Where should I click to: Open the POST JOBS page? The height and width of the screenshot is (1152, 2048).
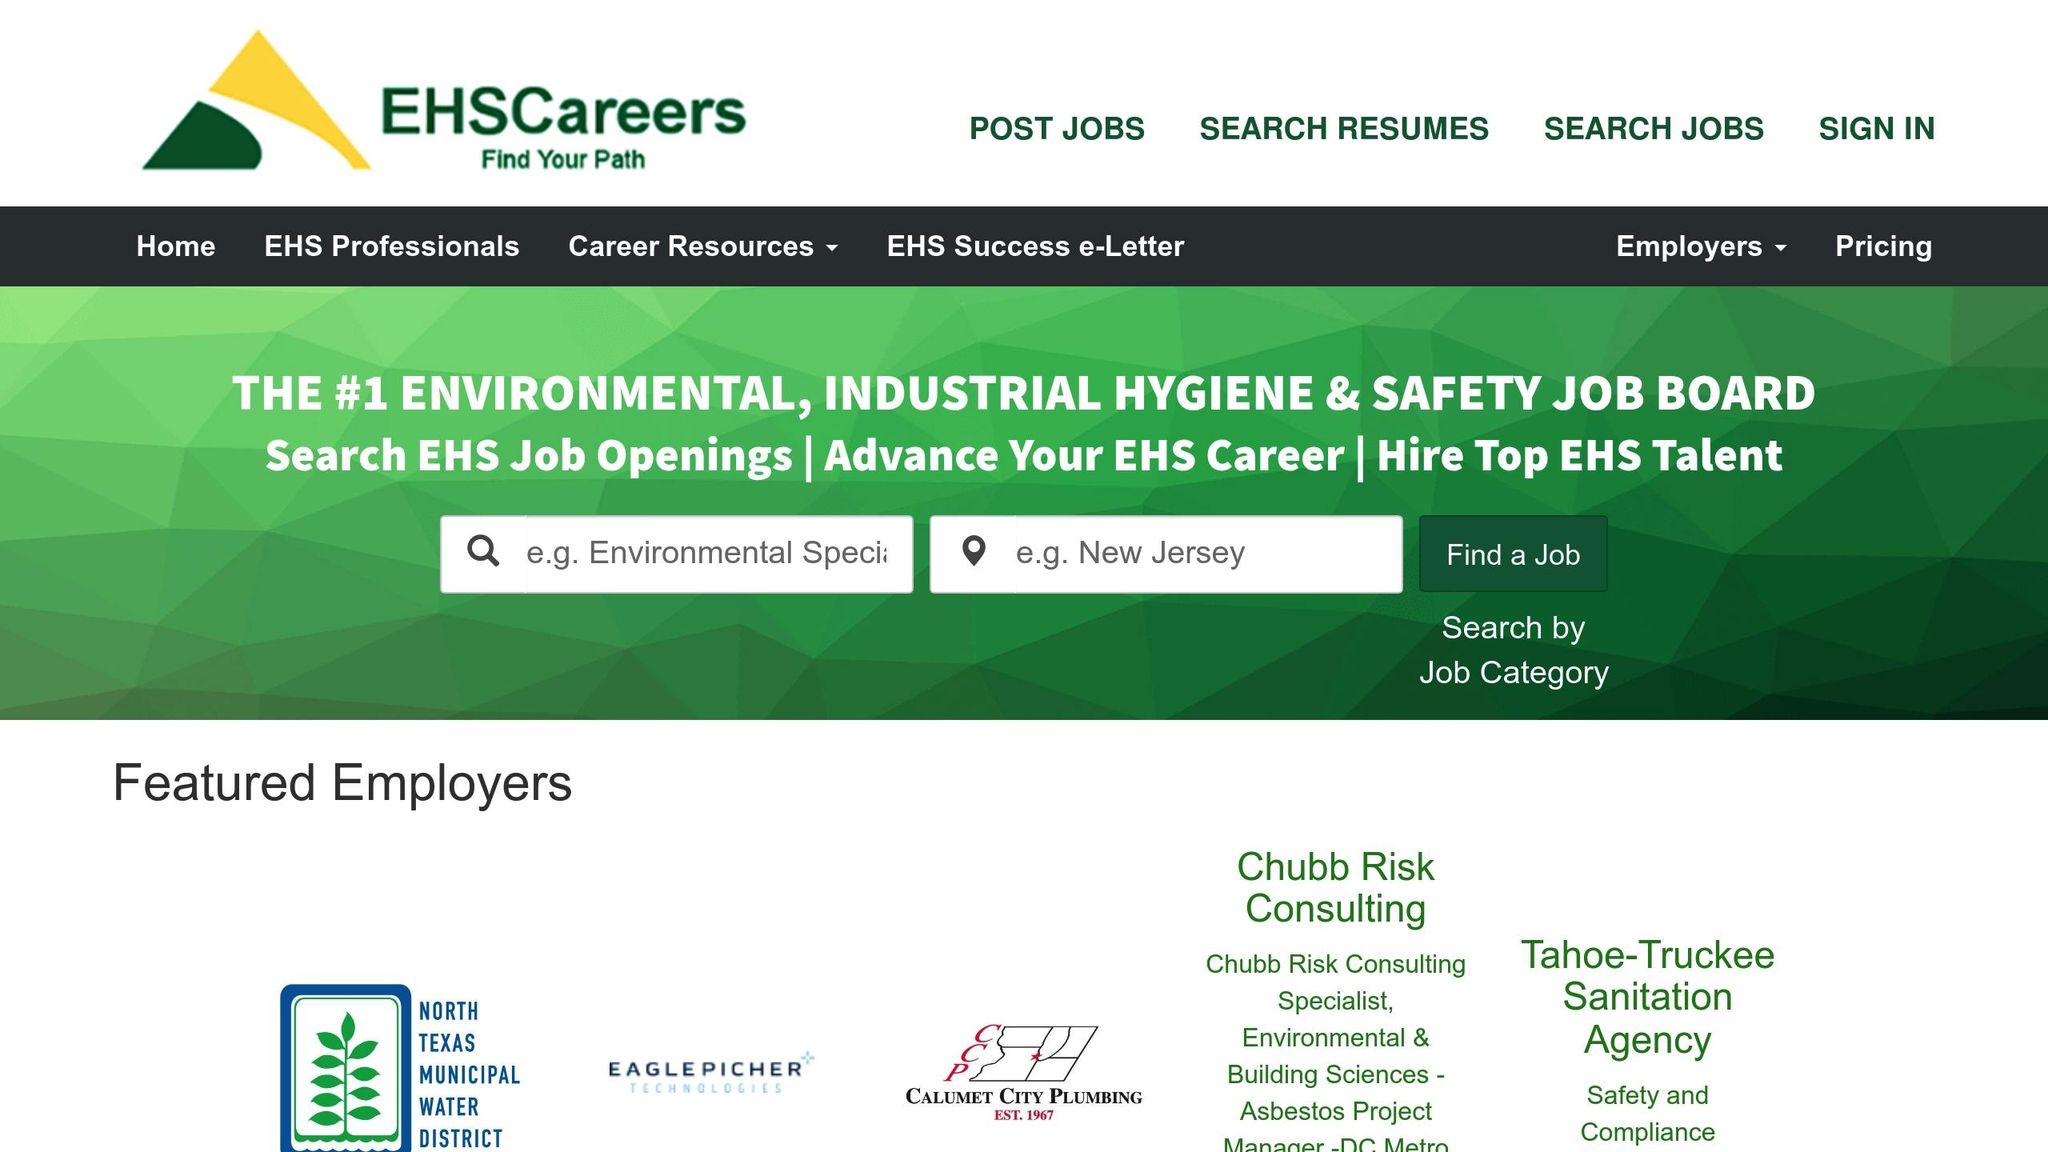1056,128
